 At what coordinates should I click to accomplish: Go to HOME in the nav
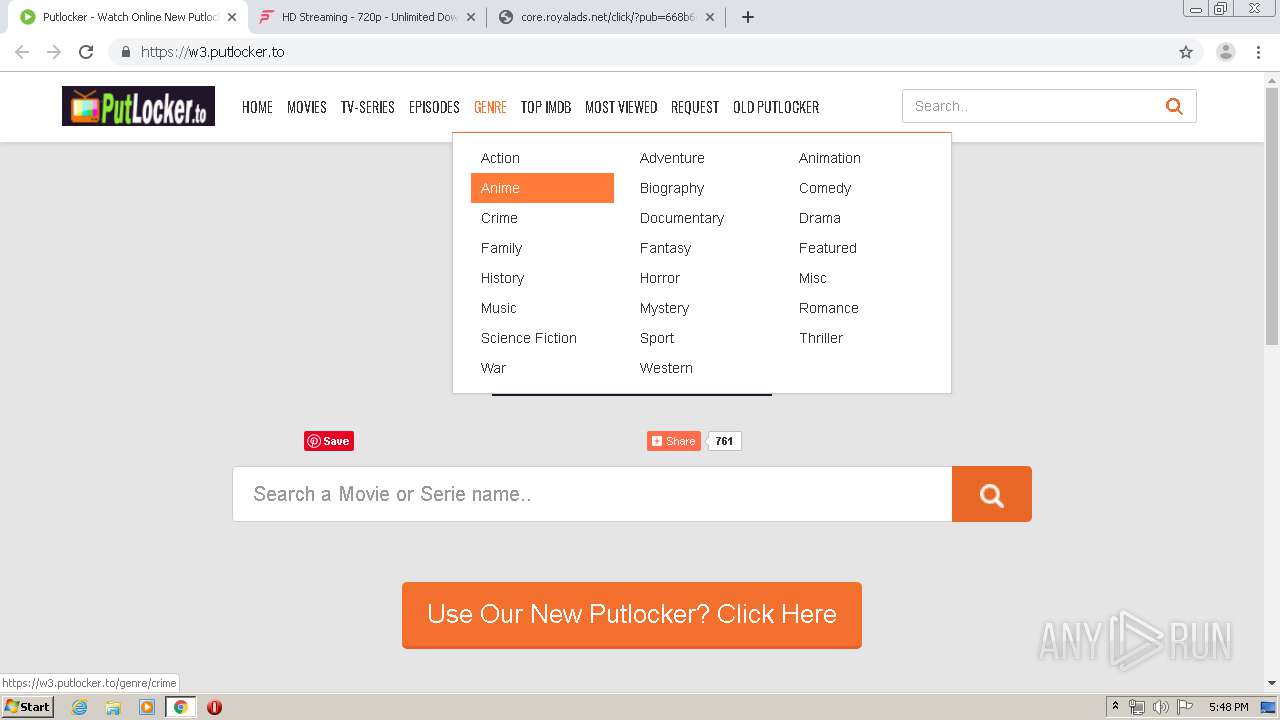pos(257,107)
